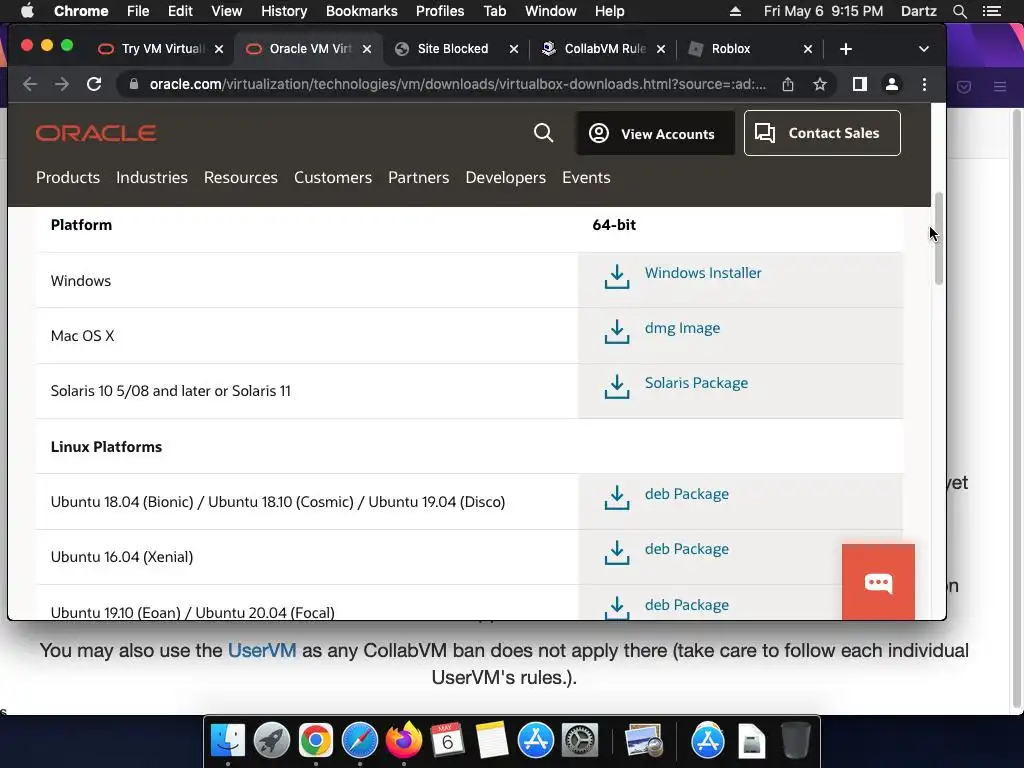1024x768 pixels.
Task: Open the Chrome profile icon
Action: pyautogui.click(x=891, y=84)
